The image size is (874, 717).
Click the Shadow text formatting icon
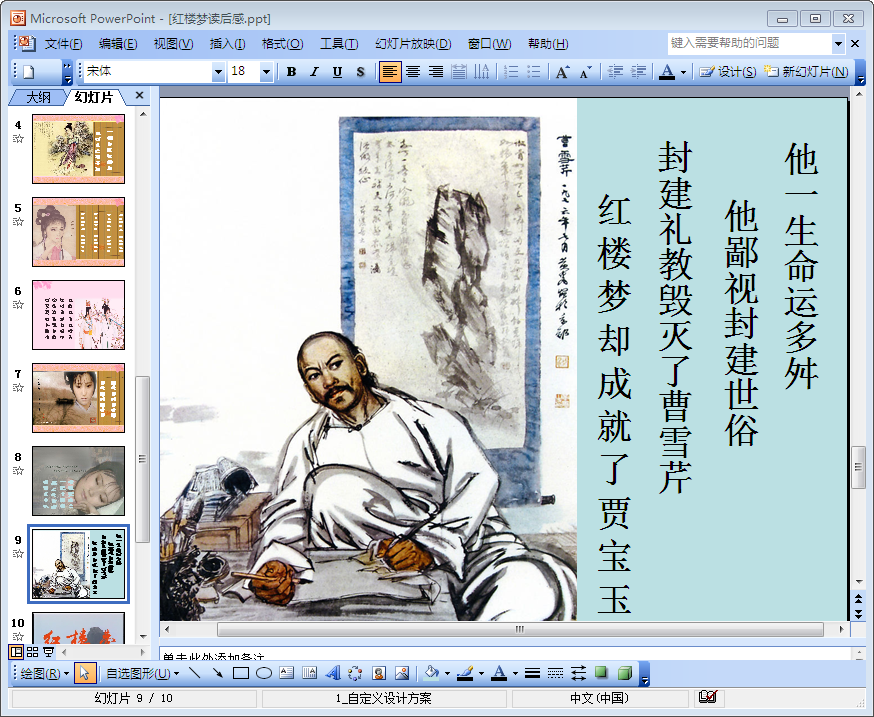pos(361,72)
